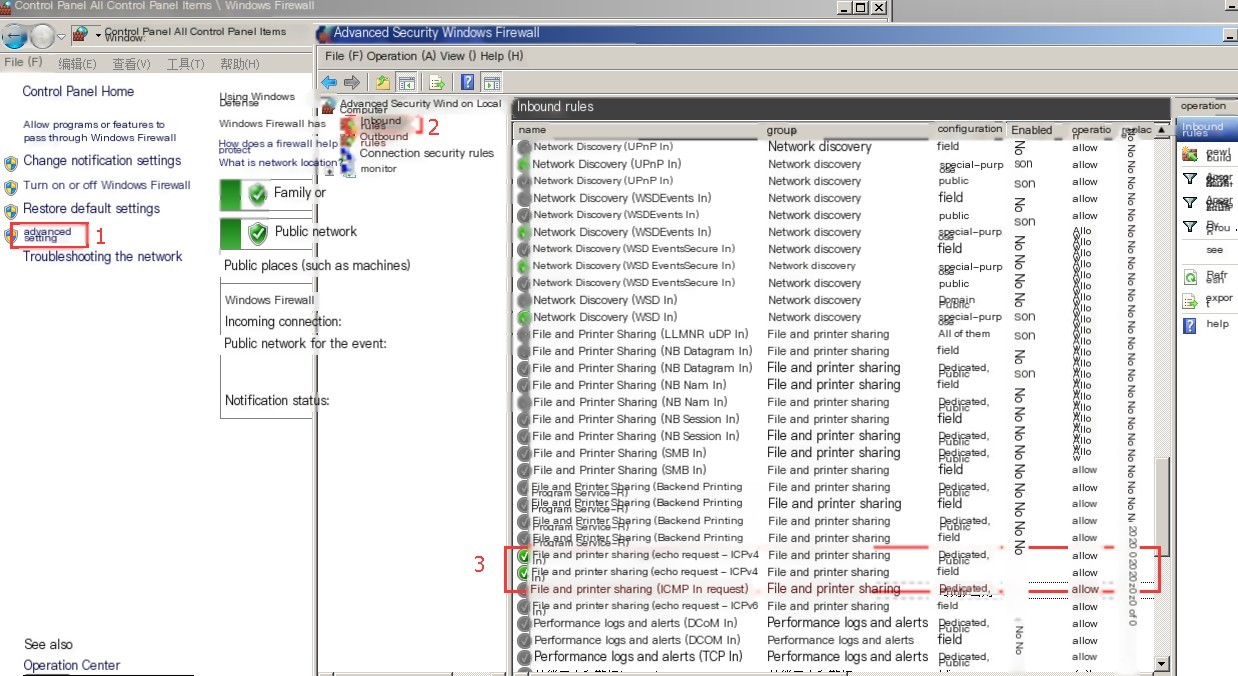Select rule 'File and printer sharing (echo request – ICPv6 In)'

click(x=645, y=607)
